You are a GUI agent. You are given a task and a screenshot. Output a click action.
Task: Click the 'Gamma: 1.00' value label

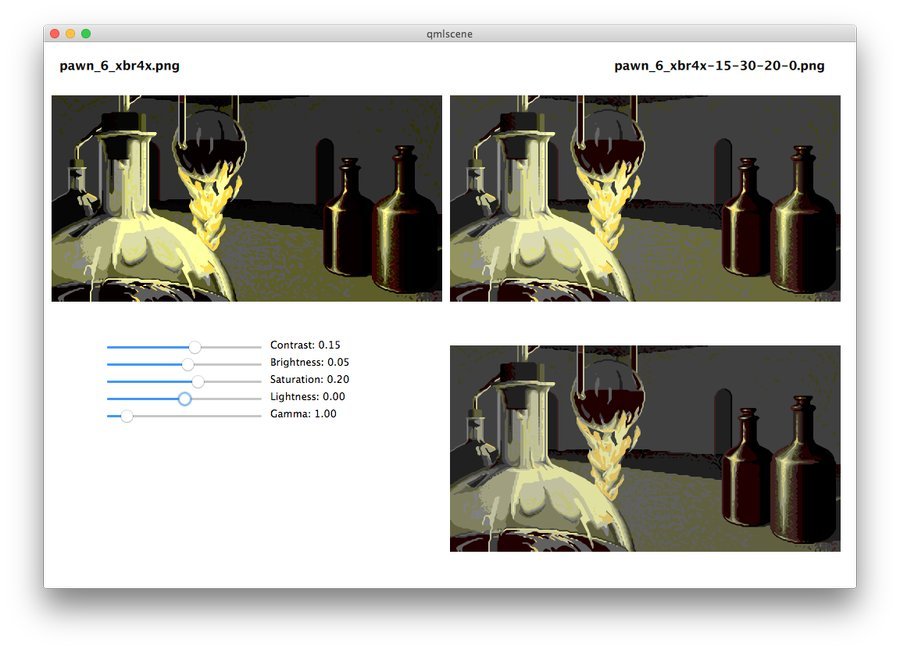point(303,413)
